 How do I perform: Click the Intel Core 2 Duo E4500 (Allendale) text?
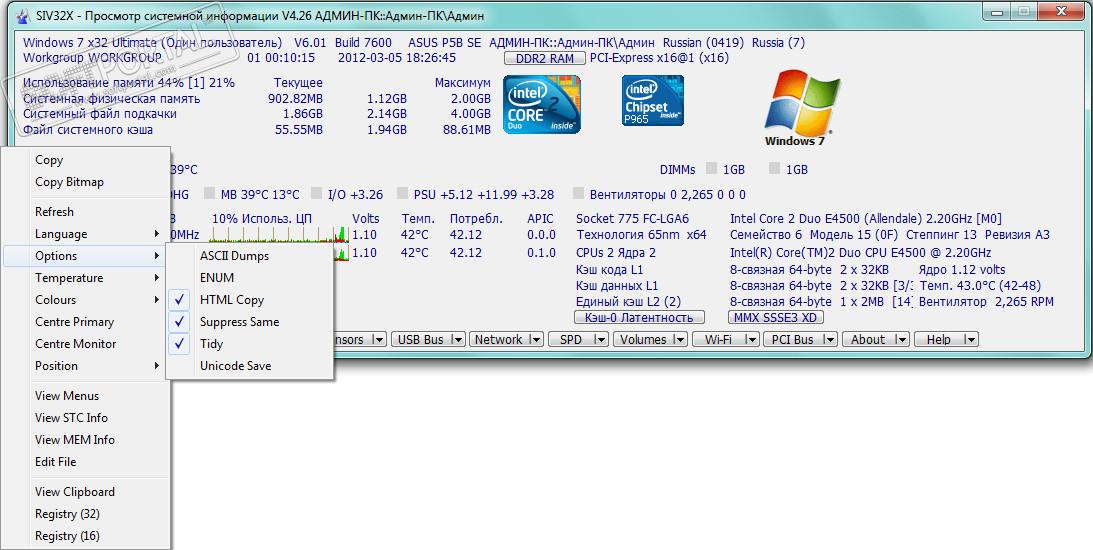(866, 219)
